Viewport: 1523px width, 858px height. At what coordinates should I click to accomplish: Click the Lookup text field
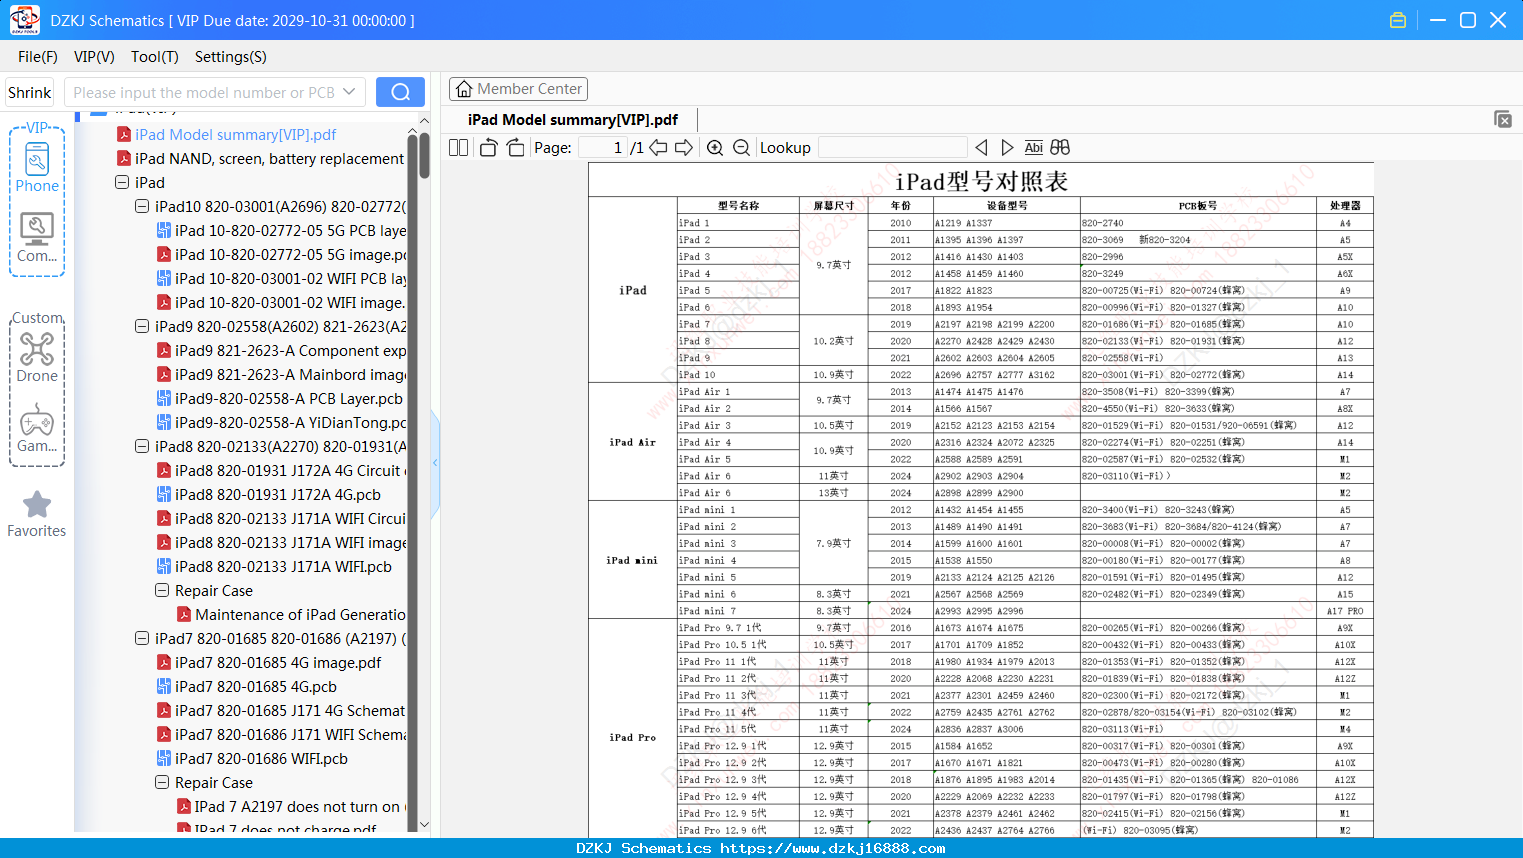click(x=893, y=148)
